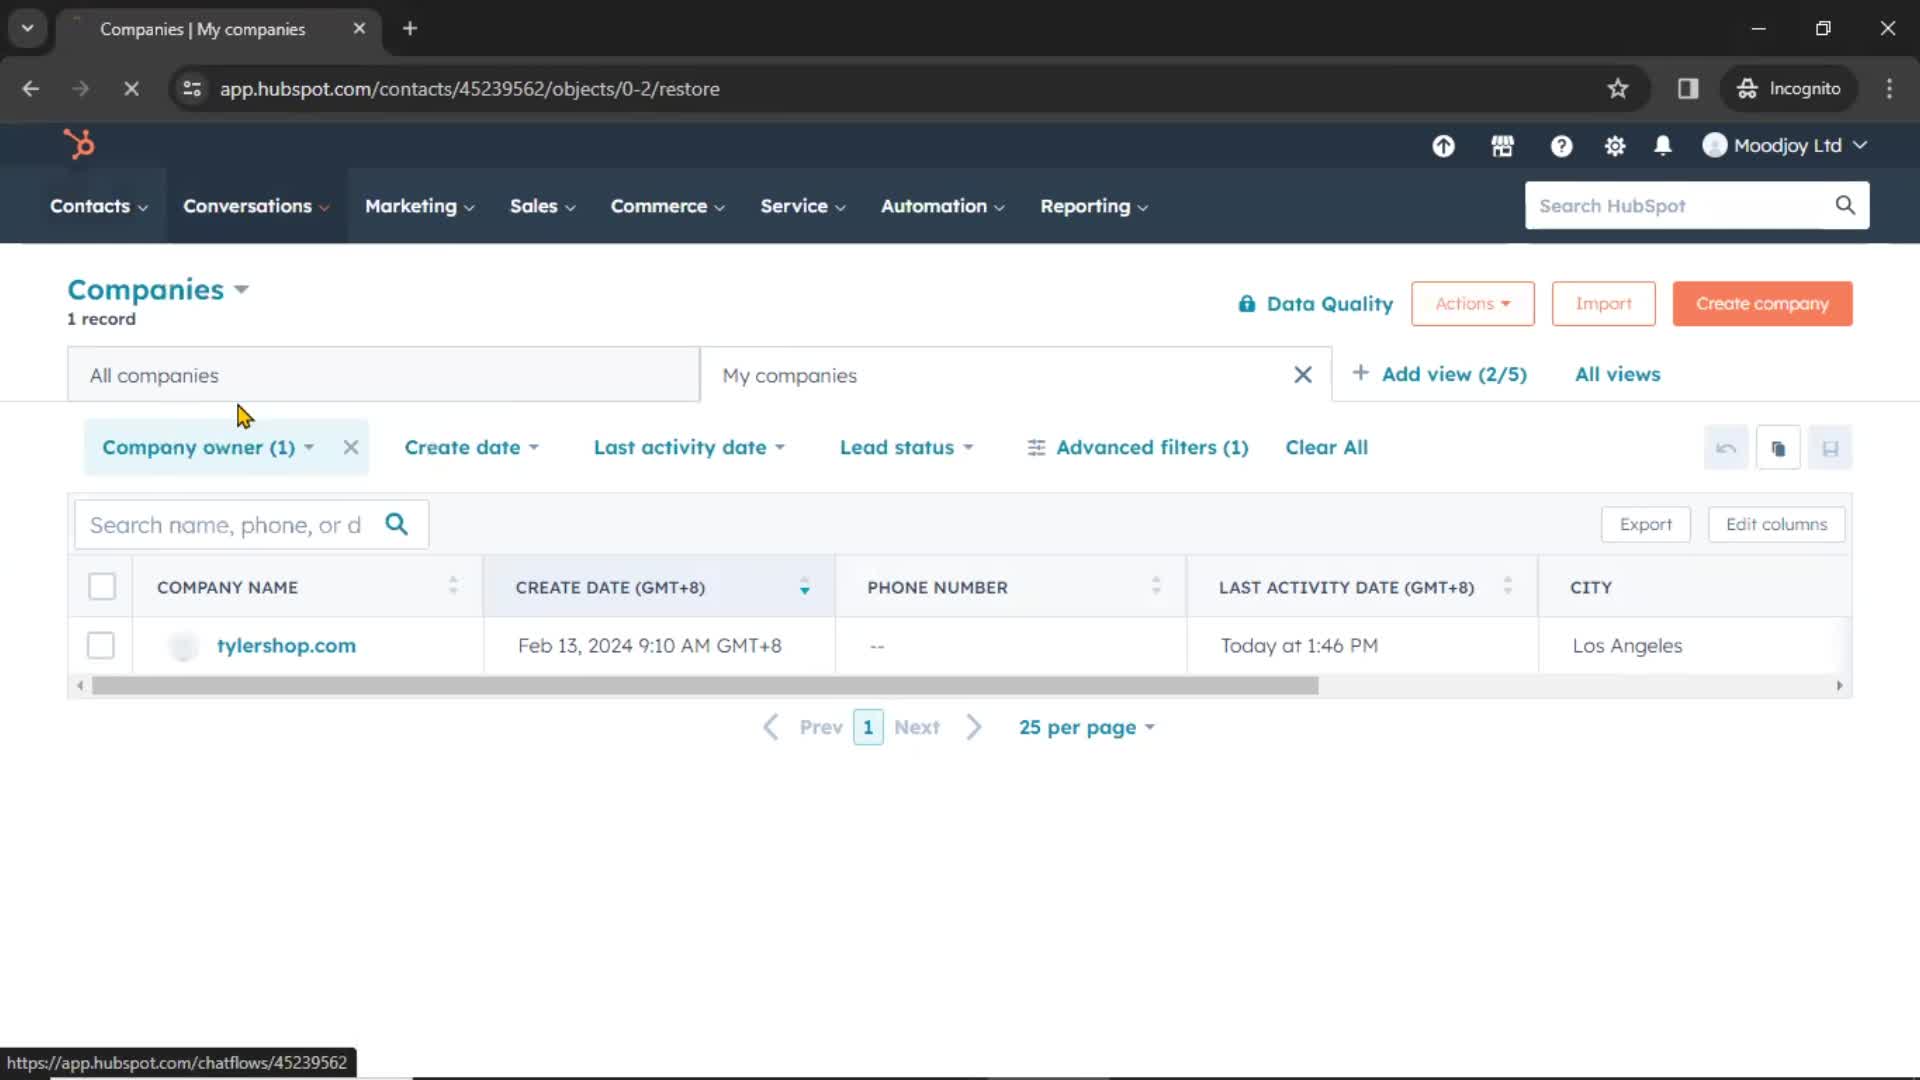The image size is (1920, 1080).
Task: Open the Reporting menu
Action: [1094, 206]
